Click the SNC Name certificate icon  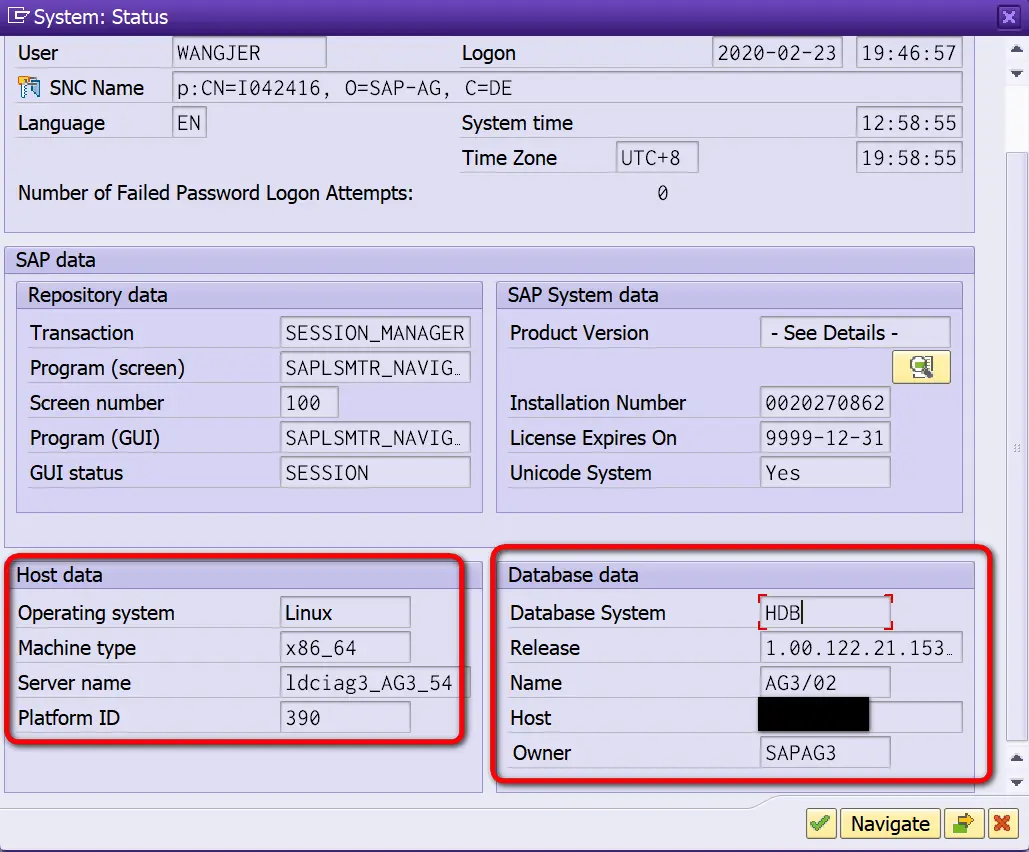tap(29, 87)
